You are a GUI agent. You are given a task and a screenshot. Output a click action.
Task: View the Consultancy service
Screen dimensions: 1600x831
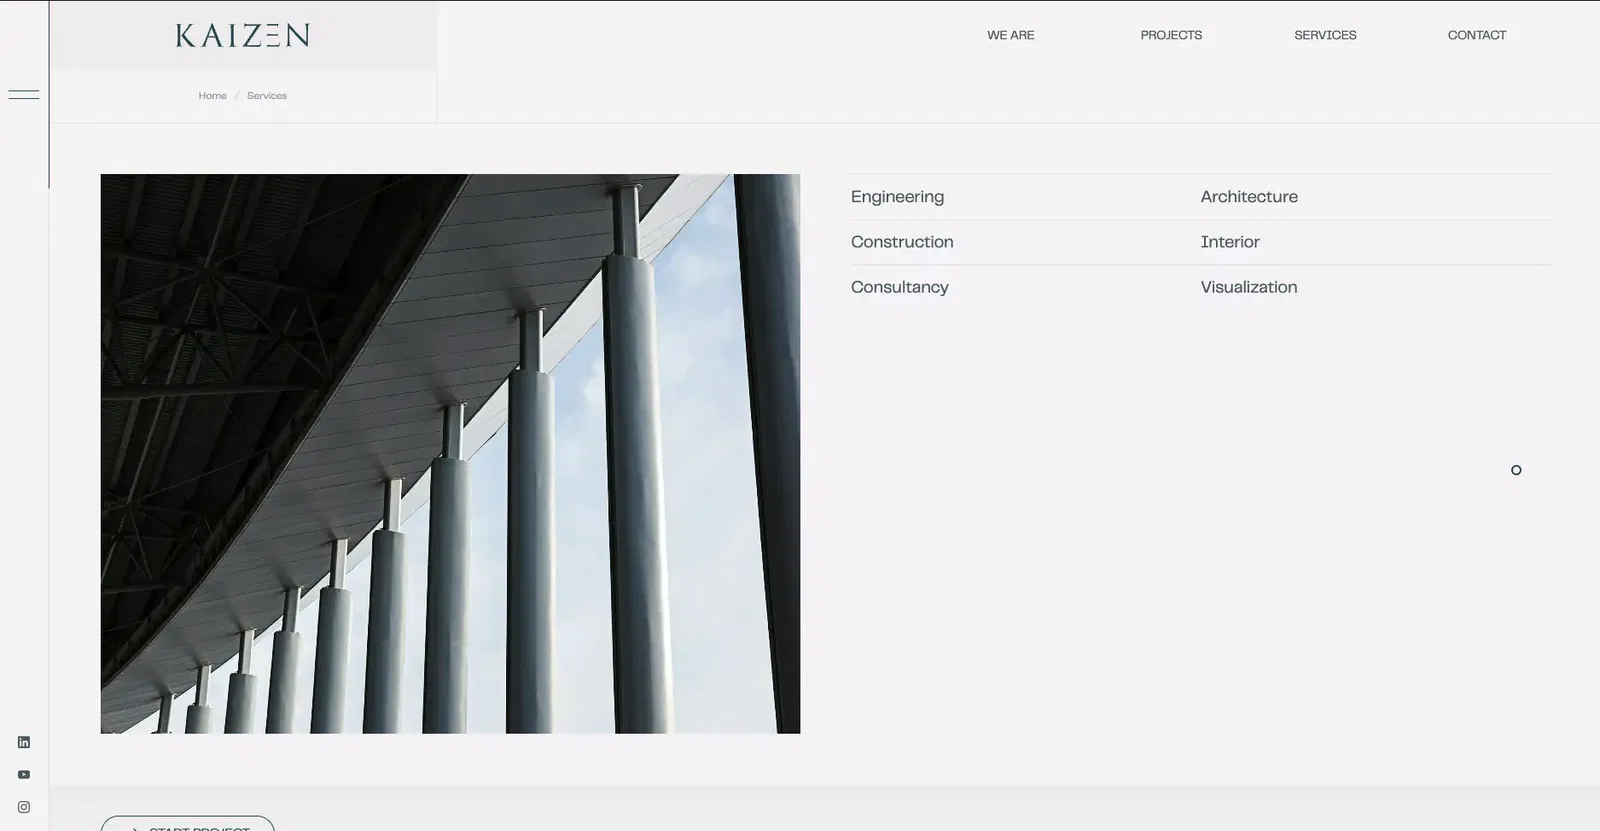pos(899,287)
